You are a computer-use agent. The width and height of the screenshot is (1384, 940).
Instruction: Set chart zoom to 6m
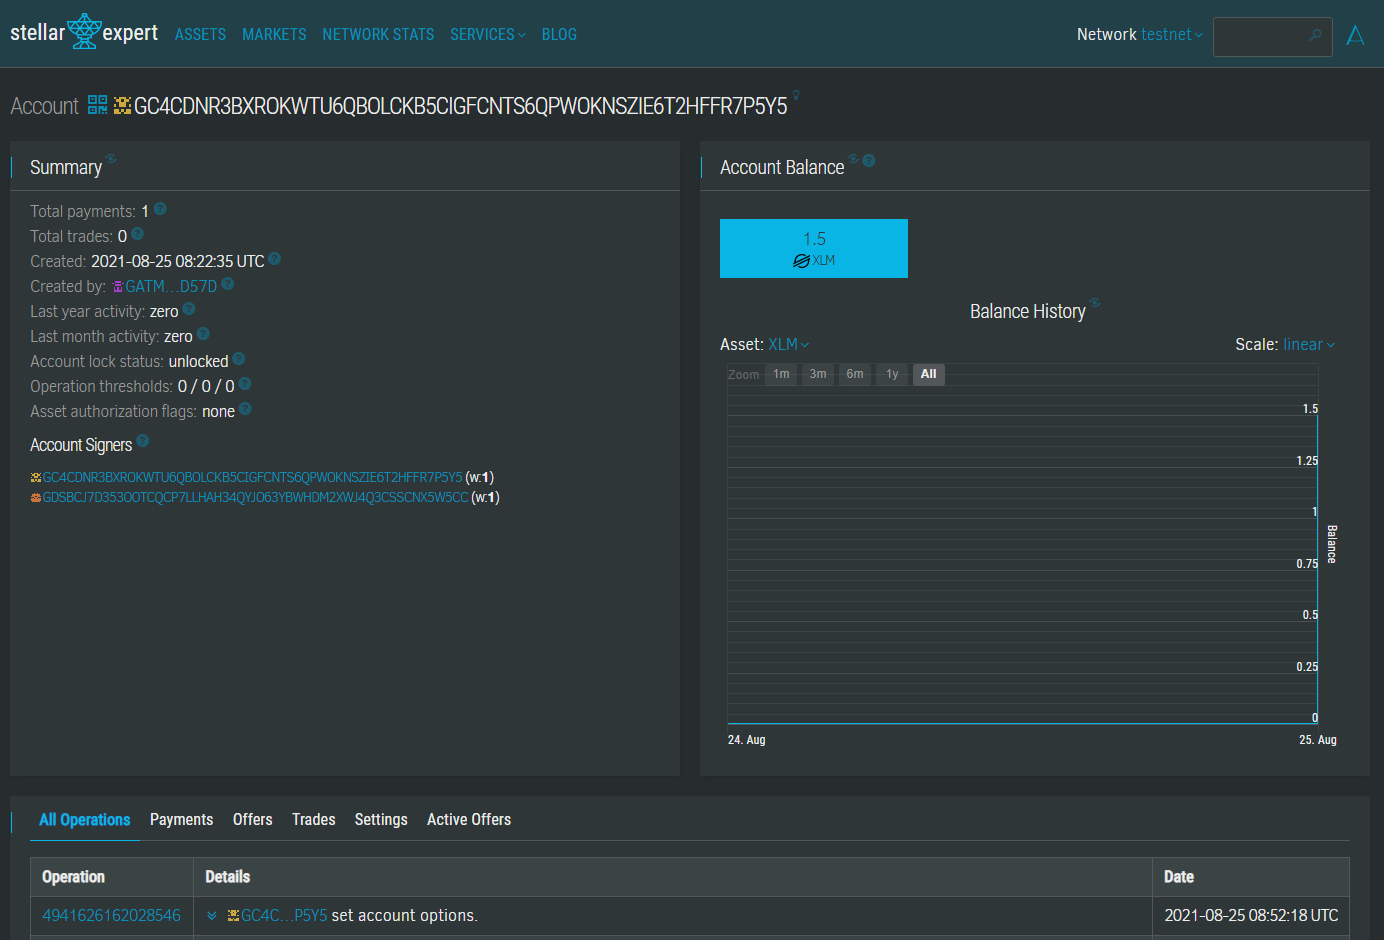click(x=854, y=374)
